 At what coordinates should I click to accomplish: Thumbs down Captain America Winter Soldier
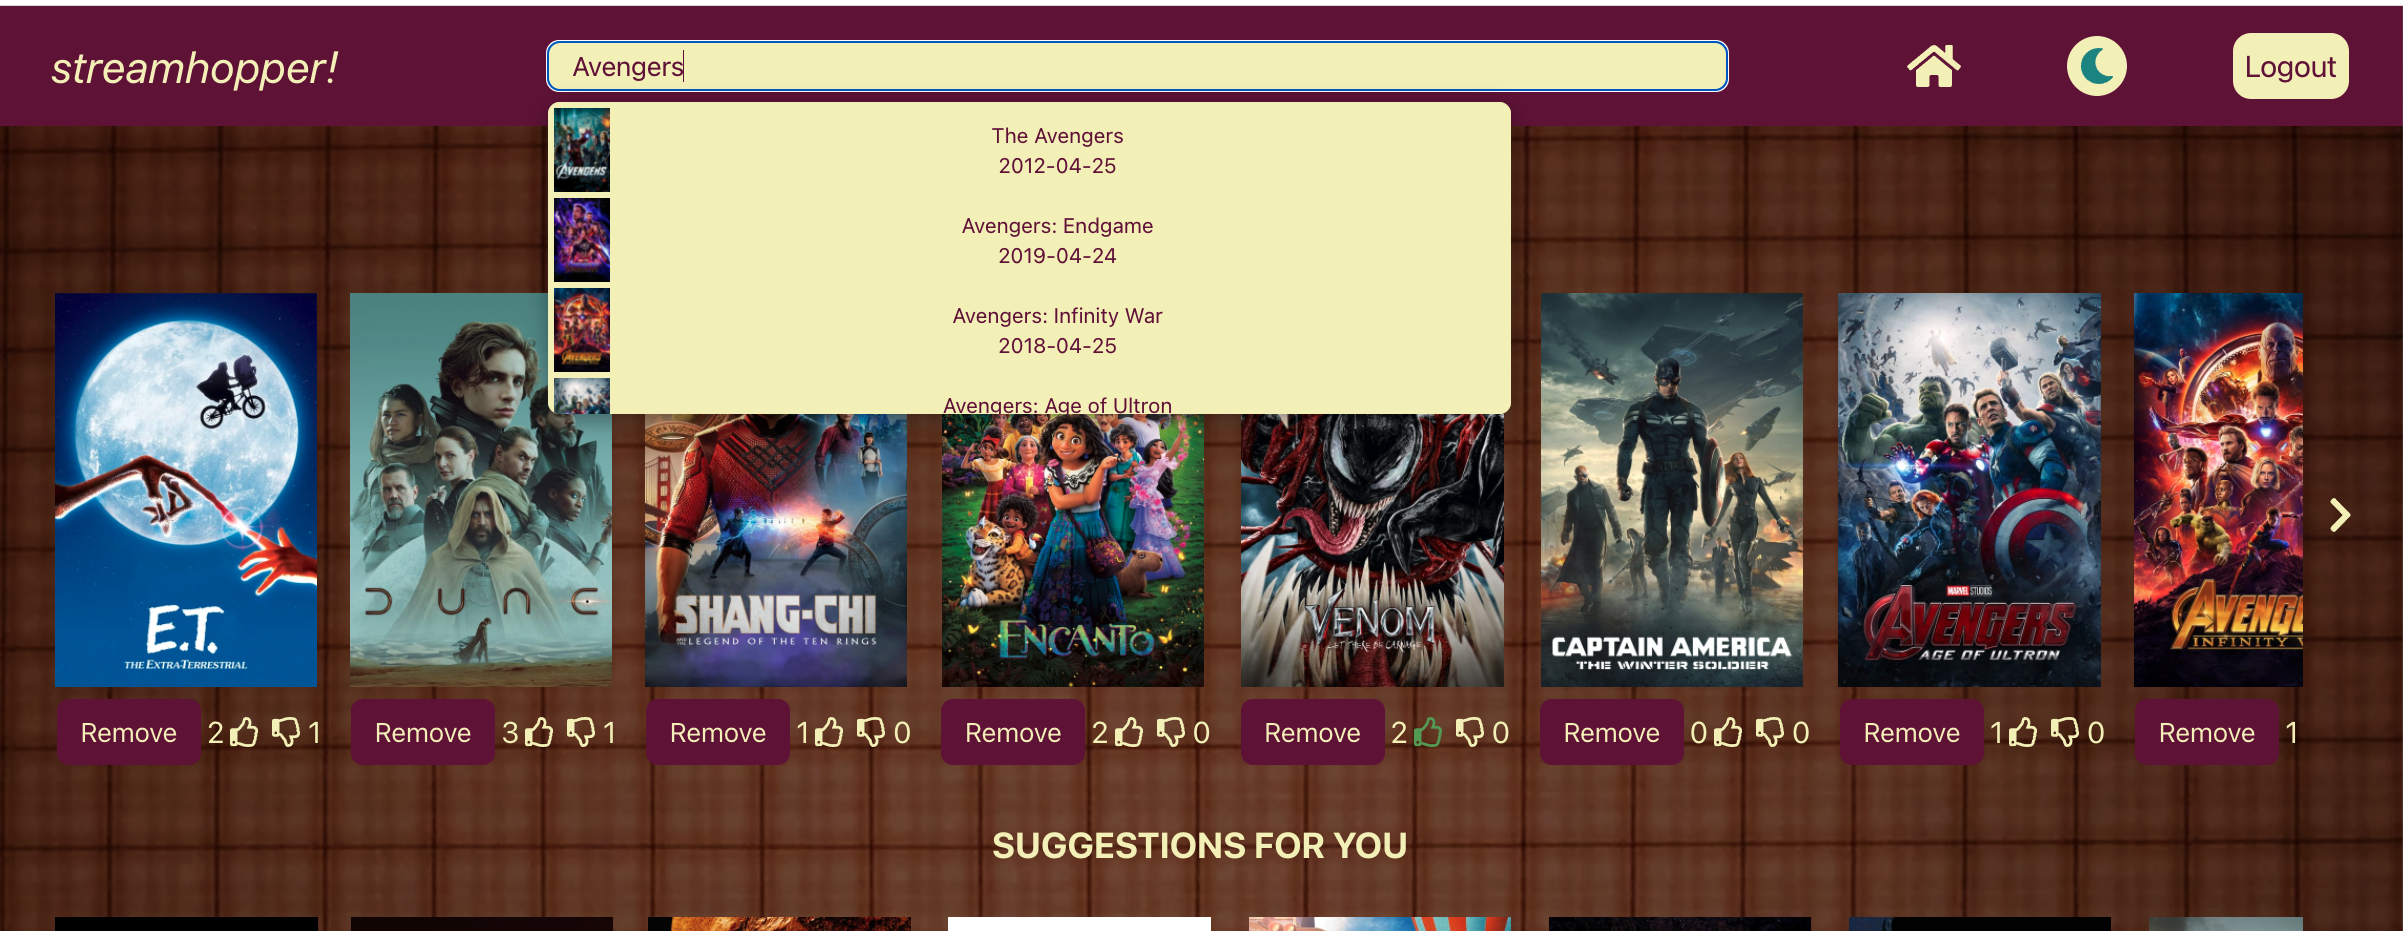tap(1770, 733)
